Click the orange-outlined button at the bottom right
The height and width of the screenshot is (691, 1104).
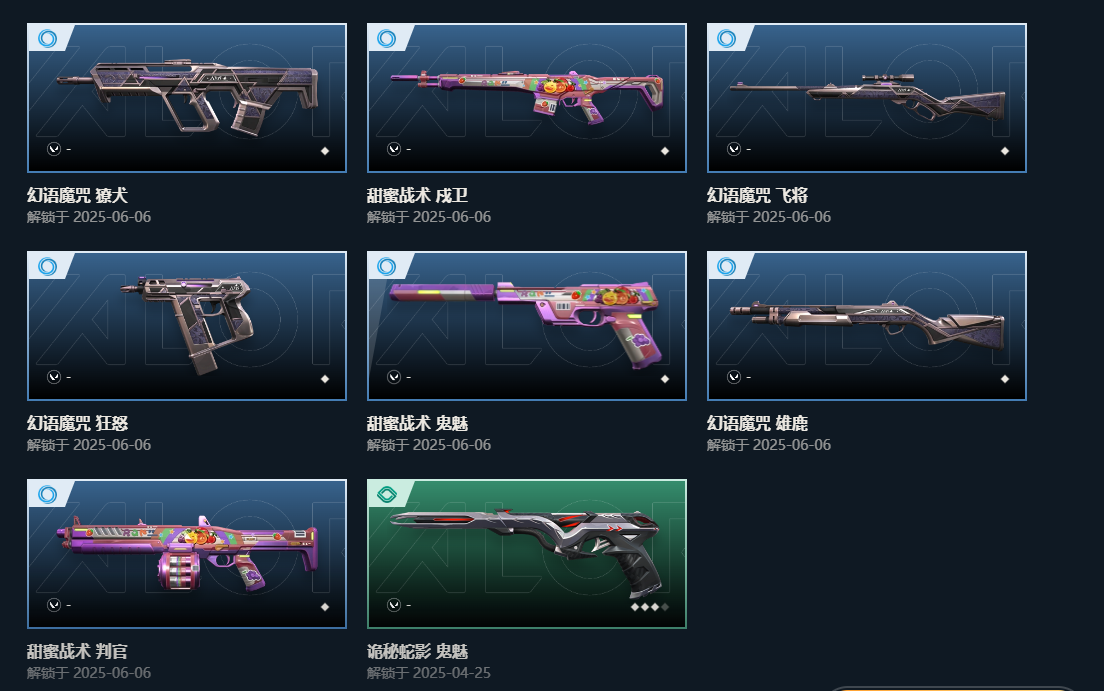[x=953, y=688]
